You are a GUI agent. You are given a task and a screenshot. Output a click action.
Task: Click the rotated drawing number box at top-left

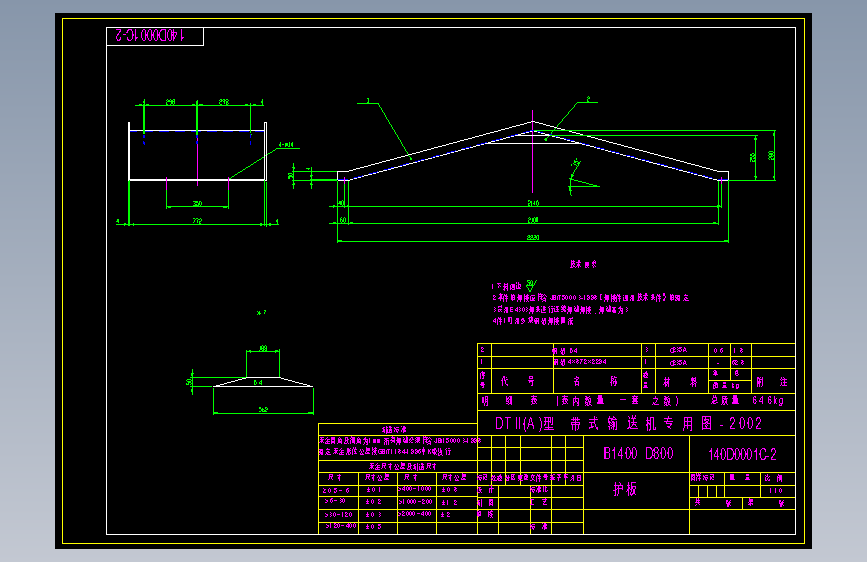point(155,36)
